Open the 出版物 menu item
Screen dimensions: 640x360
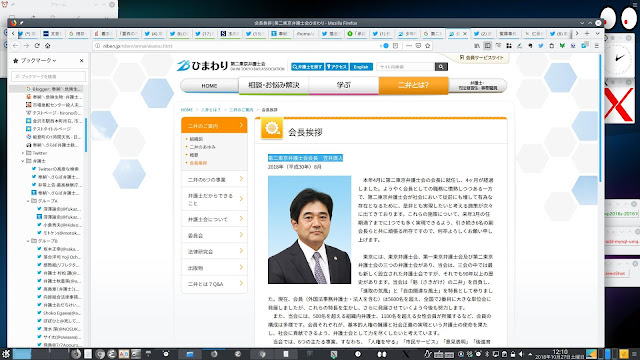coord(214,268)
